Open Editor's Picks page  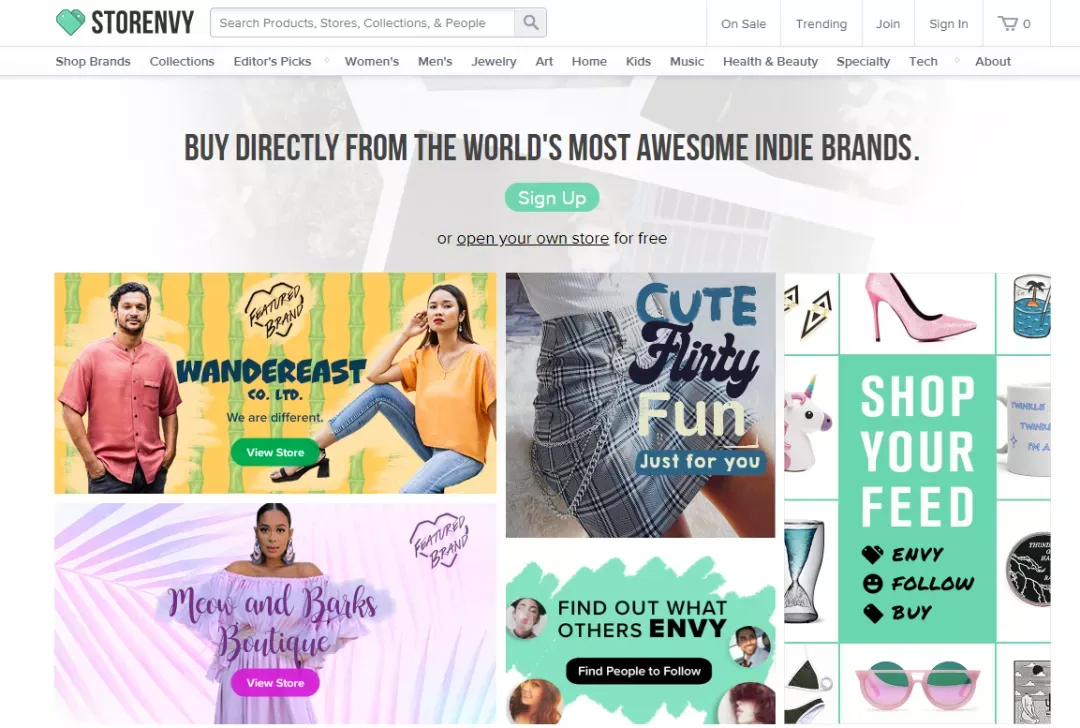[272, 61]
